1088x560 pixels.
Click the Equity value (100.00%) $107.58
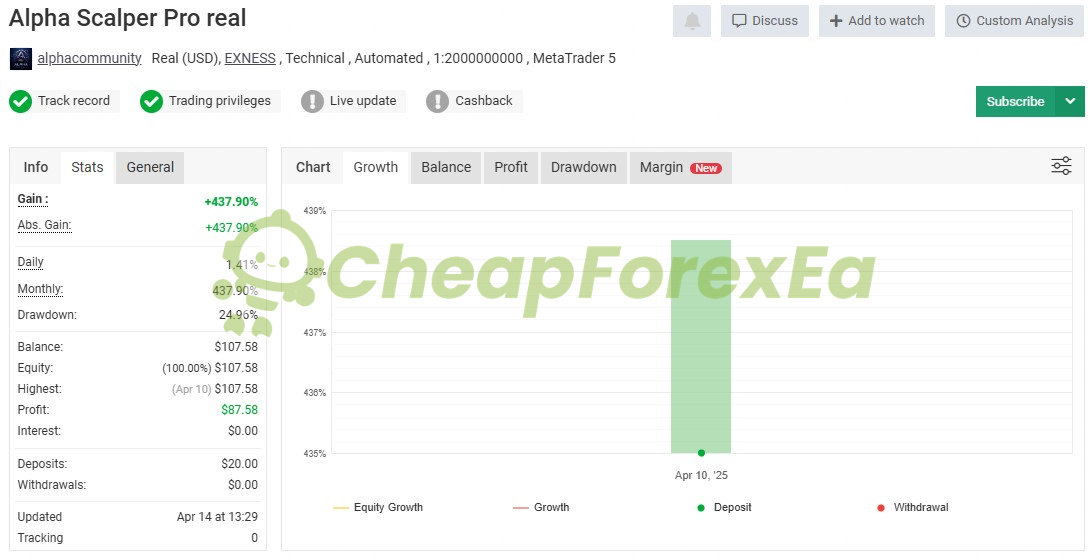pyautogui.click(x=210, y=368)
